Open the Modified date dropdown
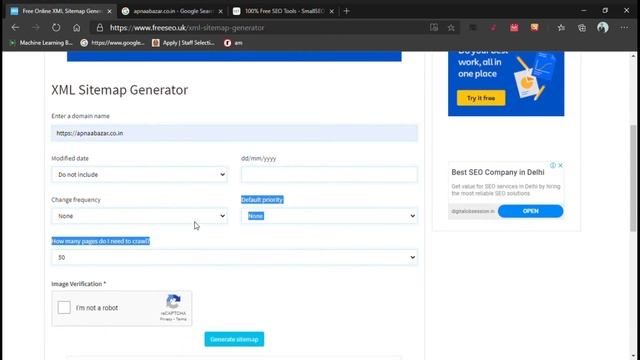Viewport: 640px width, 360px height. pyautogui.click(x=139, y=174)
